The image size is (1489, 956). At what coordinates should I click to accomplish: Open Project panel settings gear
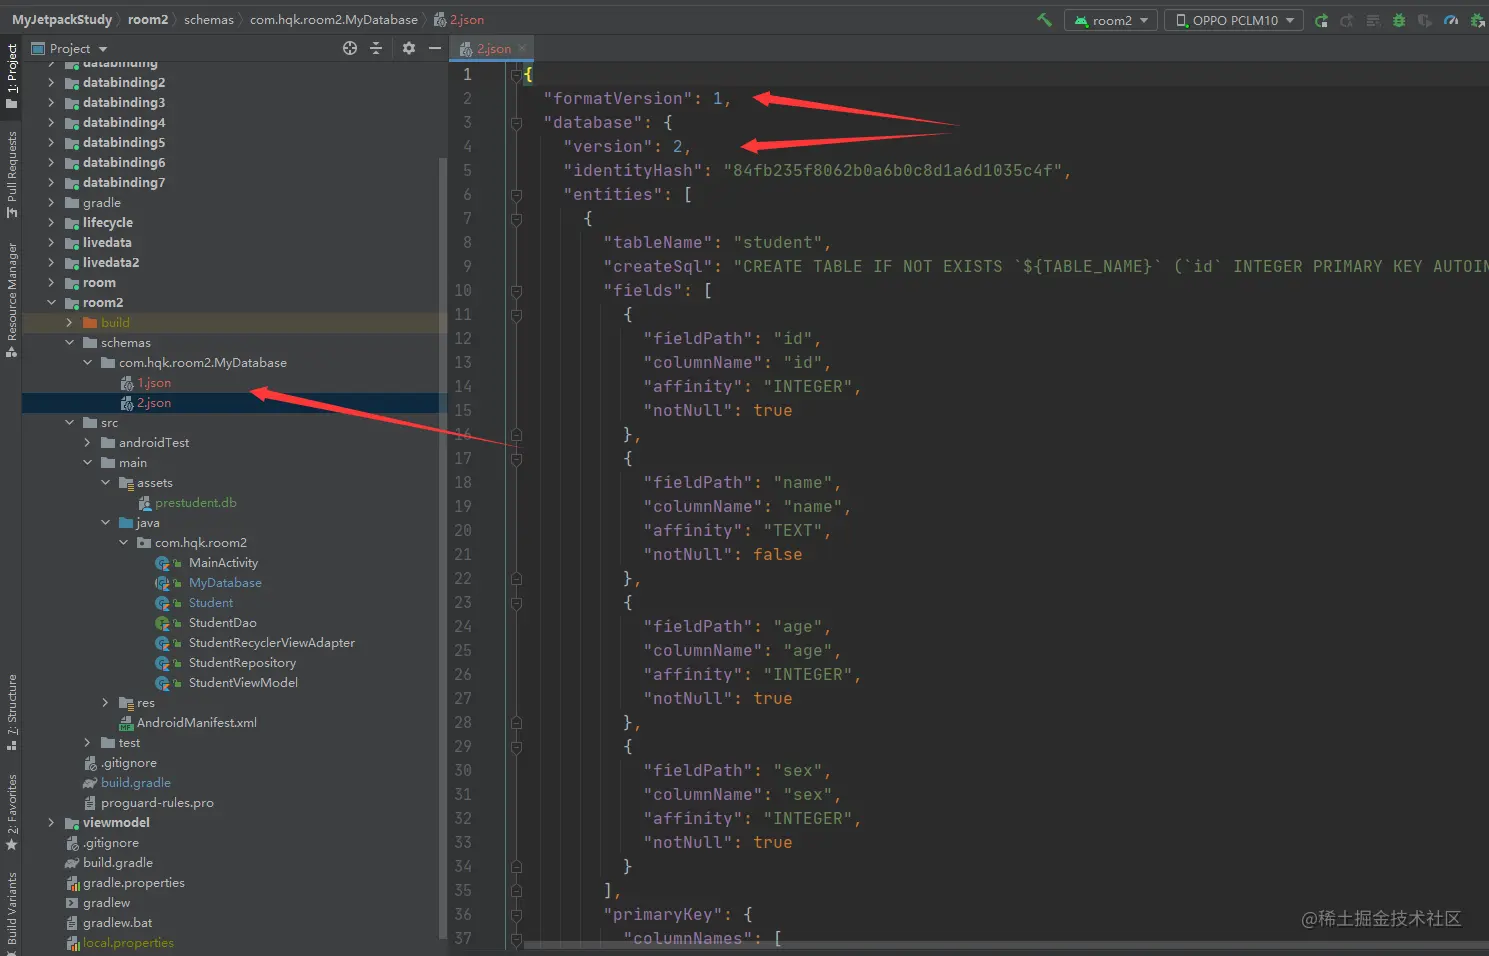(408, 48)
